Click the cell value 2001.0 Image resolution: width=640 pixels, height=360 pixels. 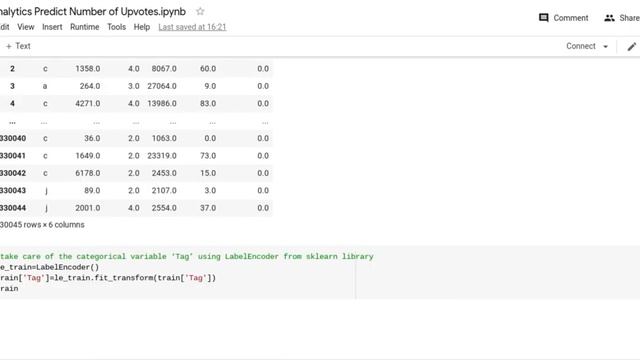point(88,208)
